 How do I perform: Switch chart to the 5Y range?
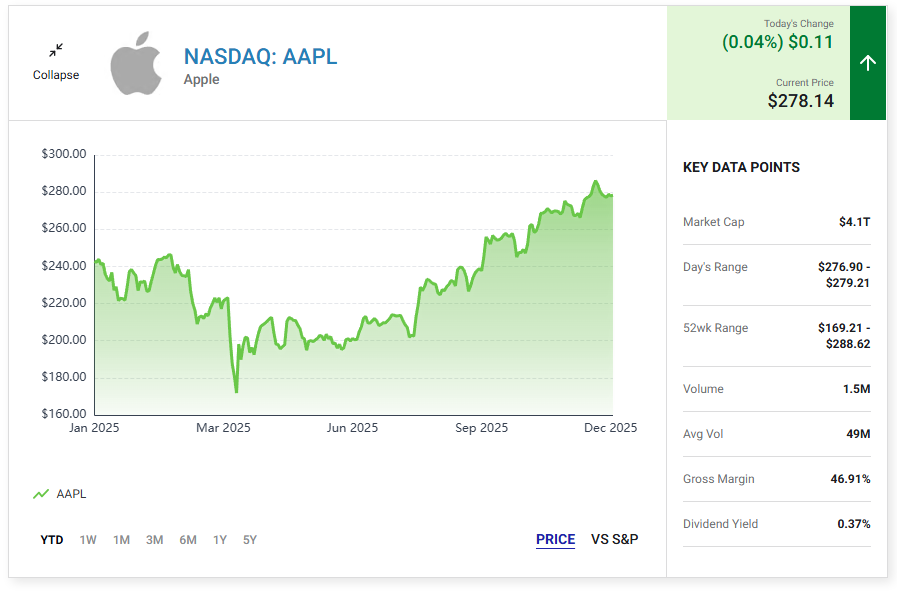point(249,540)
